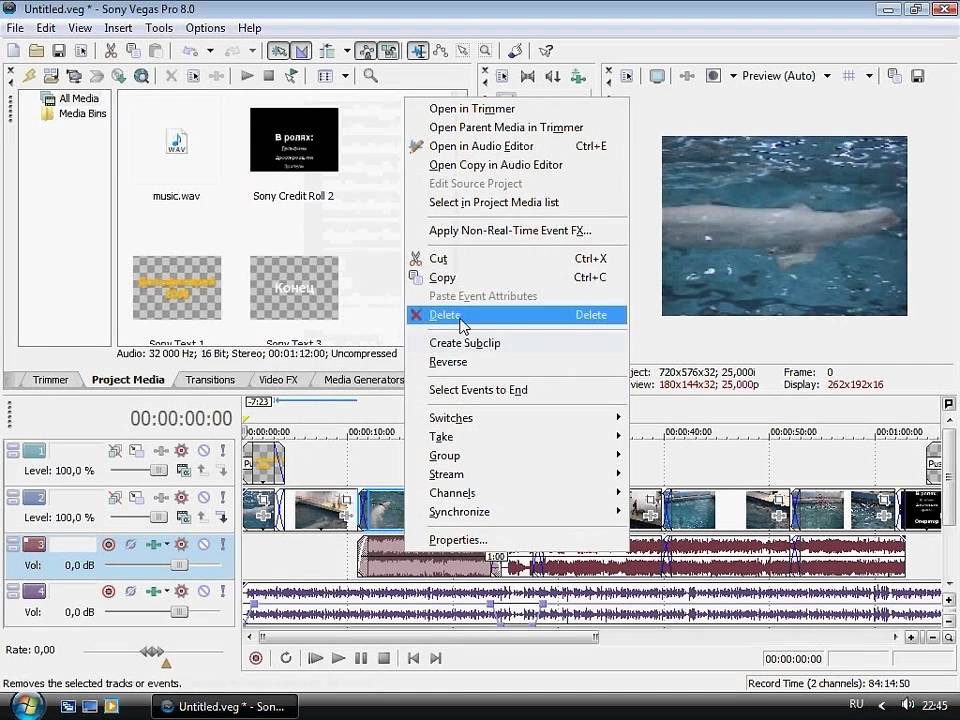Click the Copy icon in main toolbar
960x720 pixels.
pyautogui.click(x=133, y=51)
